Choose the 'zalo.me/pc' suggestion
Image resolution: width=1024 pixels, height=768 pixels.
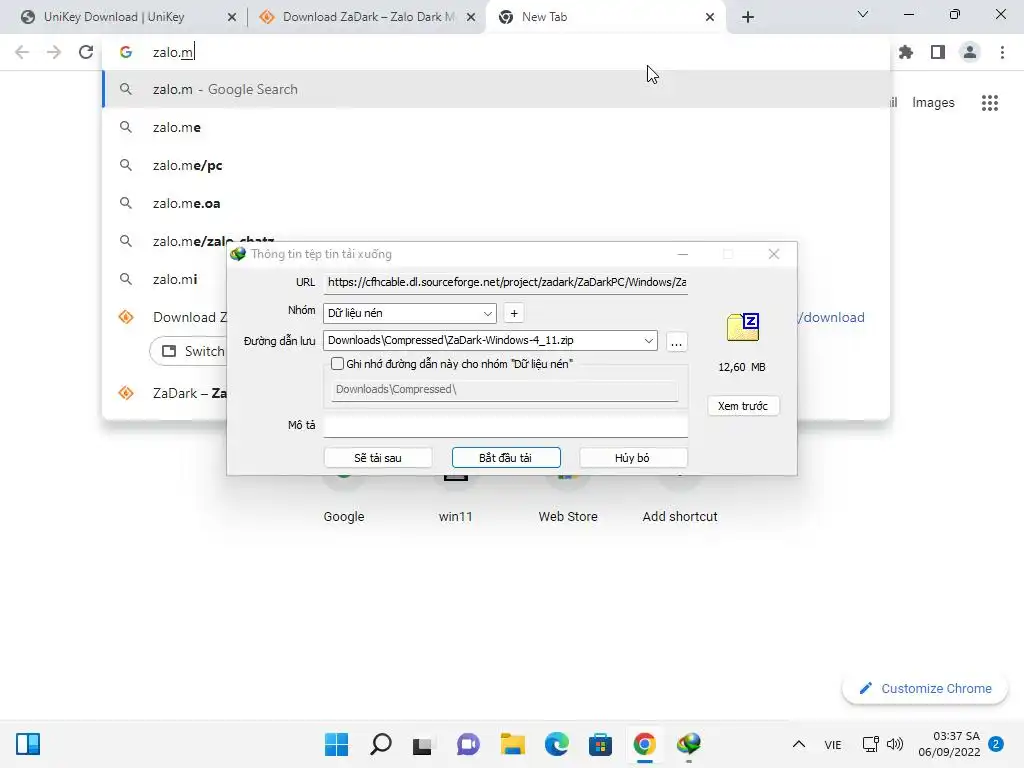point(496,165)
